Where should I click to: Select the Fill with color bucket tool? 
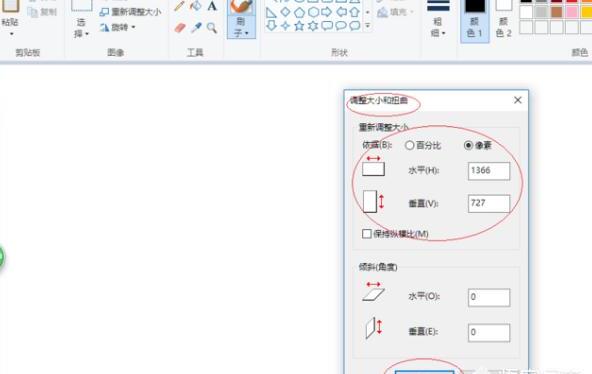tap(196, 6)
